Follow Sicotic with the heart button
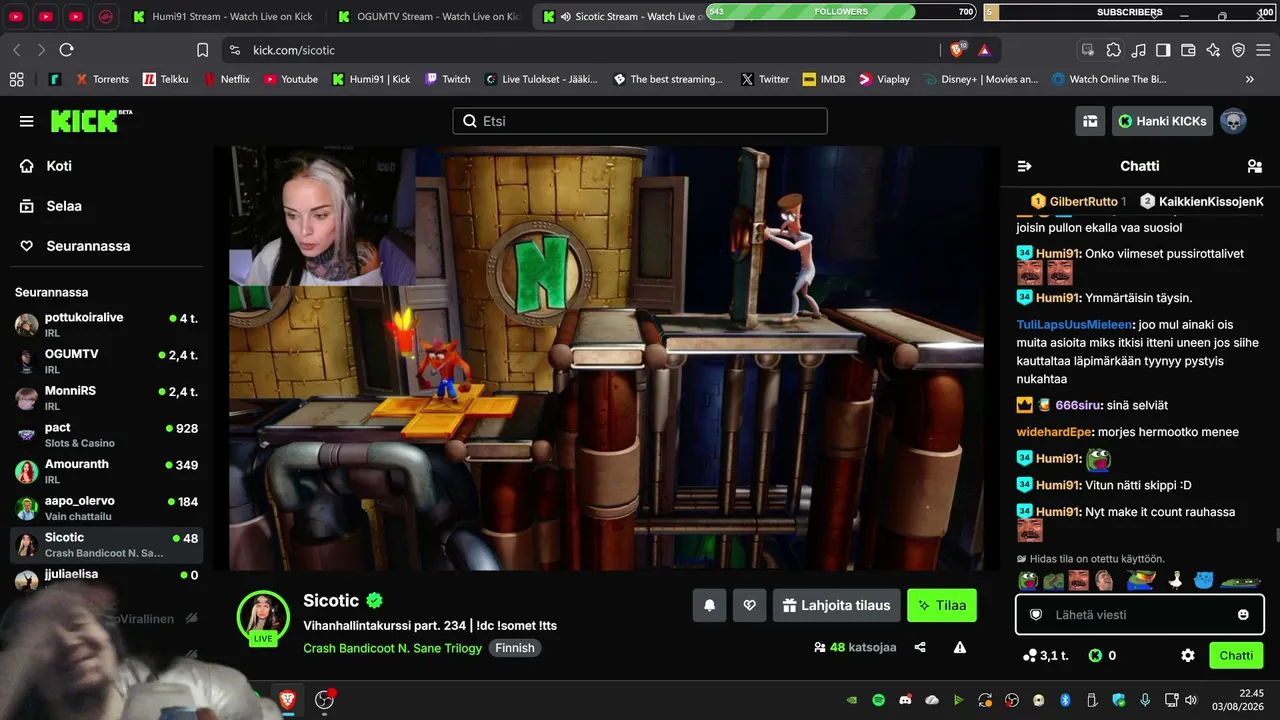1280x720 pixels. (749, 605)
